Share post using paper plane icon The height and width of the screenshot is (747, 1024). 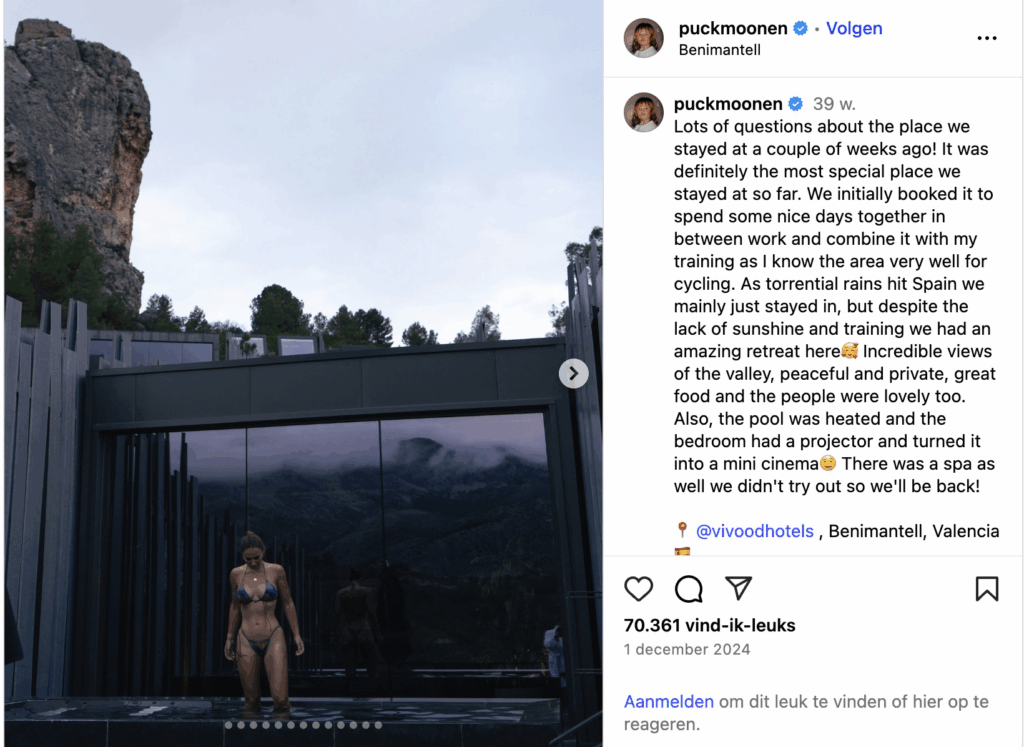(739, 588)
